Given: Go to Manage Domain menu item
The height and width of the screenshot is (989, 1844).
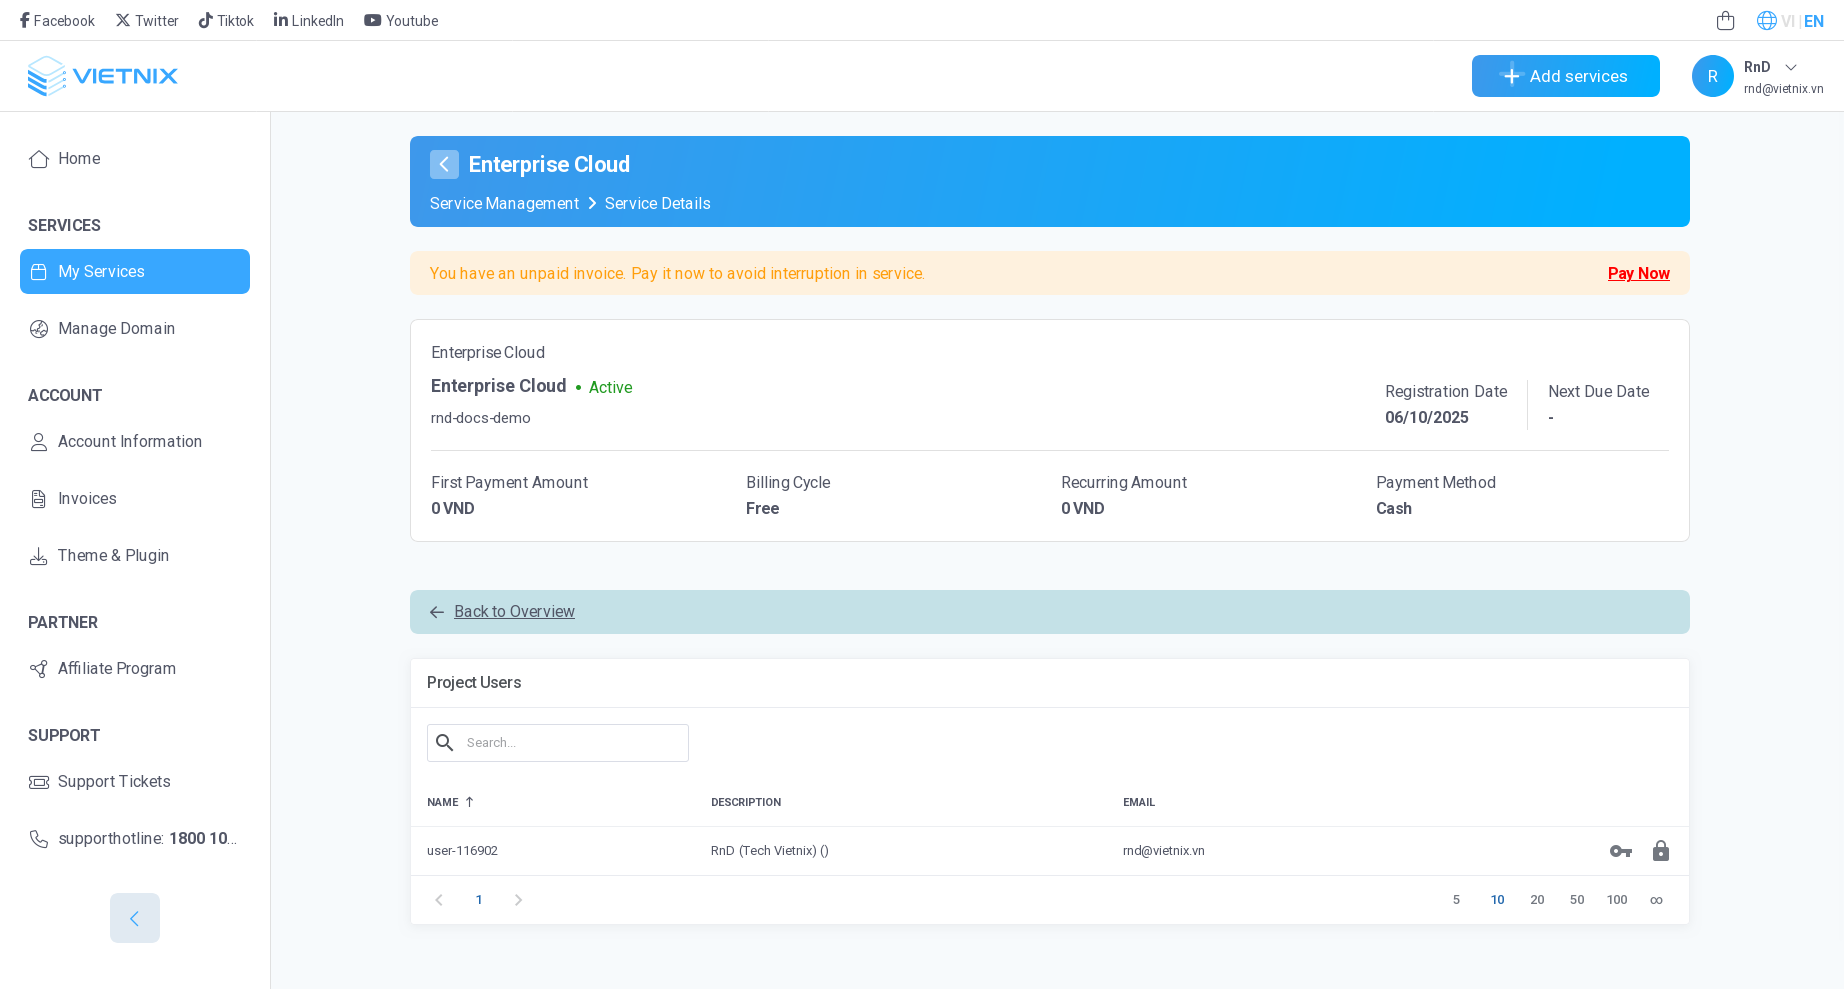Looking at the screenshot, I should coord(116,329).
